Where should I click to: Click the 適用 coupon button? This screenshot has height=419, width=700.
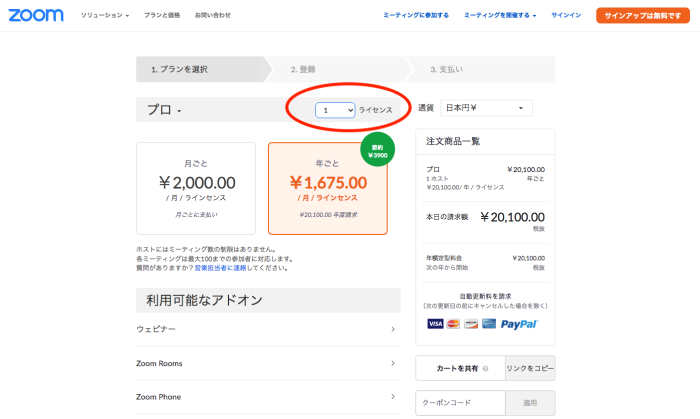(x=530, y=403)
